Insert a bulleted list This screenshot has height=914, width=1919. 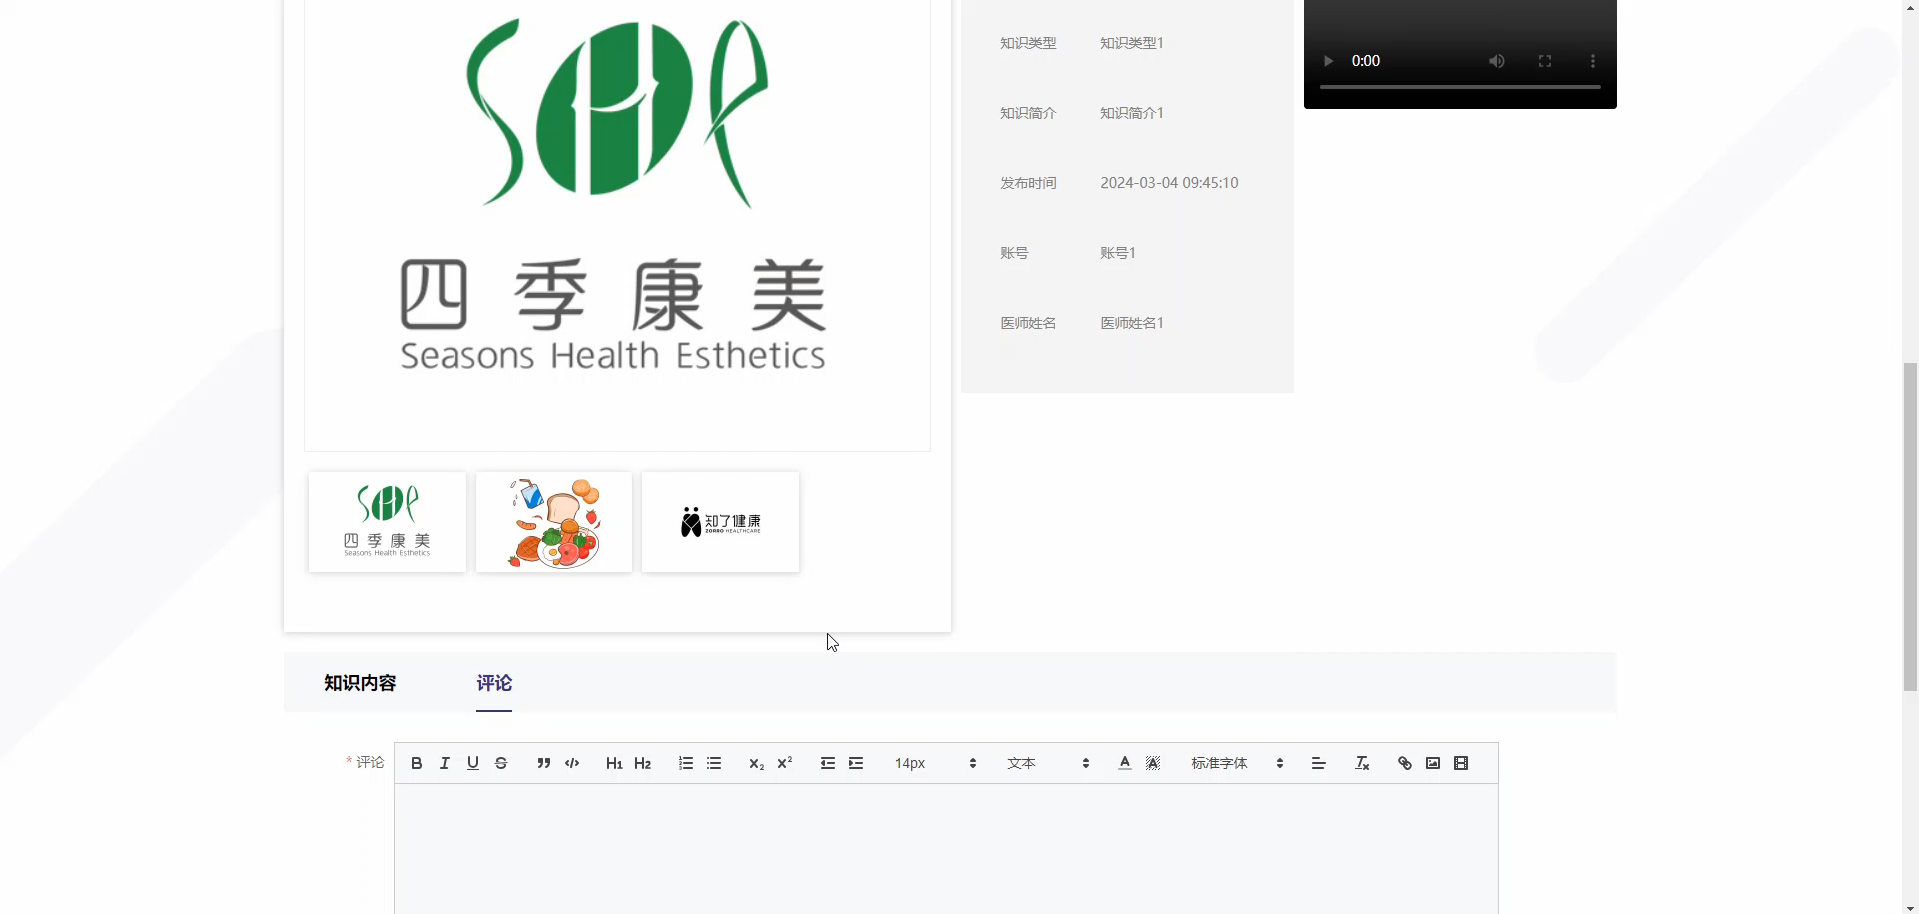pyautogui.click(x=714, y=763)
